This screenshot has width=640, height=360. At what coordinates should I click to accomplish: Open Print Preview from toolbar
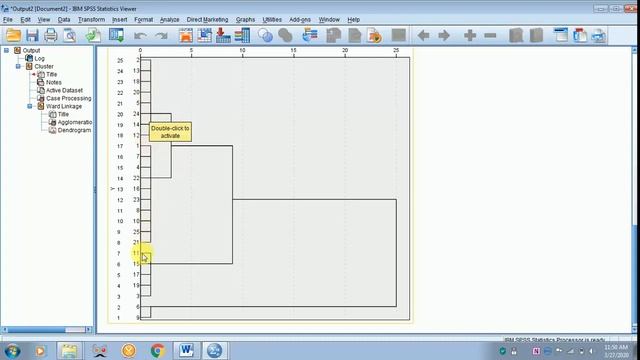point(70,36)
